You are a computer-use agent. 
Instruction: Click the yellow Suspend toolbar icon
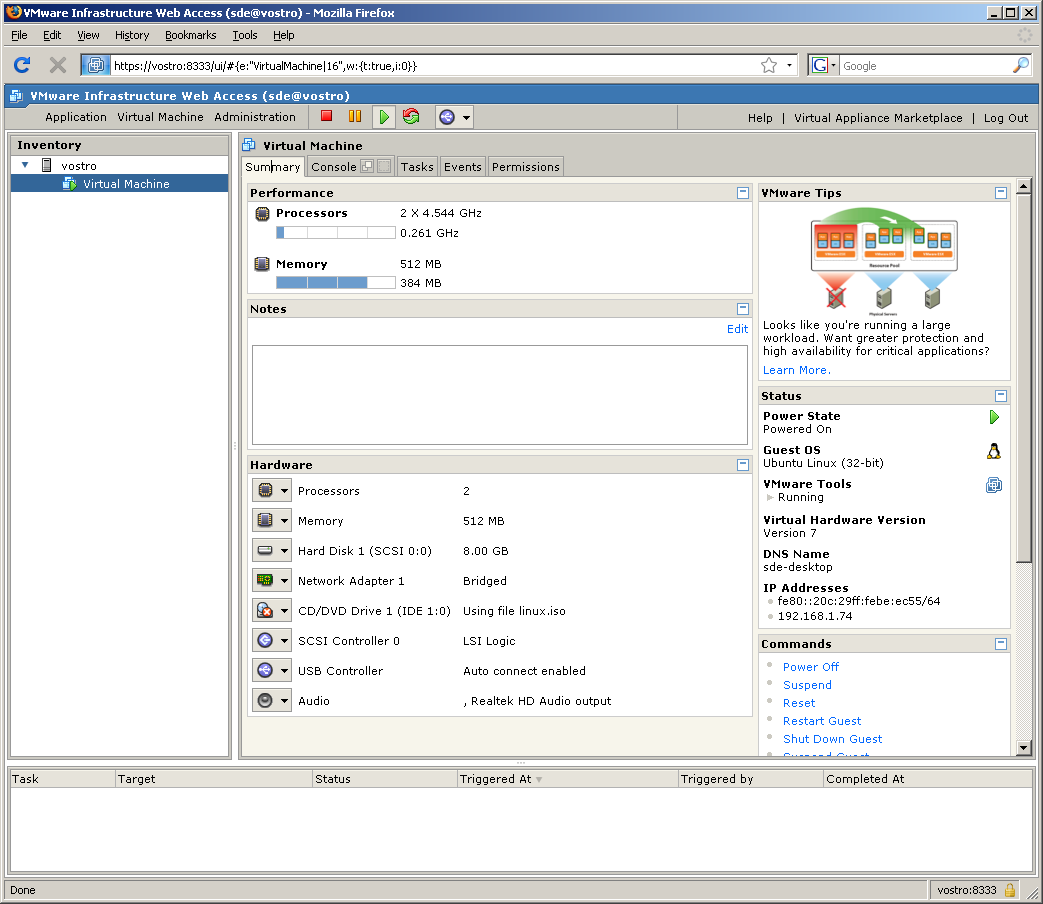pyautogui.click(x=355, y=116)
